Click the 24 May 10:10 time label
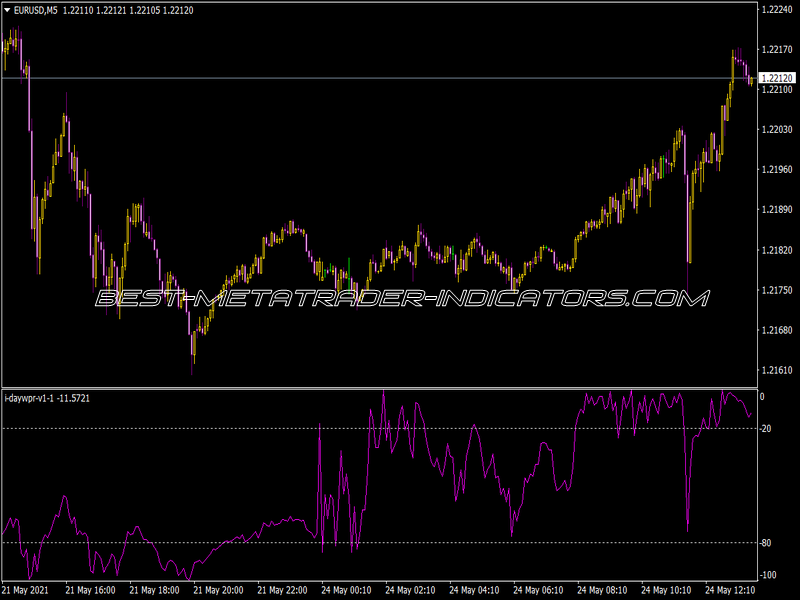This screenshot has width=800, height=600. pyautogui.click(x=666, y=590)
